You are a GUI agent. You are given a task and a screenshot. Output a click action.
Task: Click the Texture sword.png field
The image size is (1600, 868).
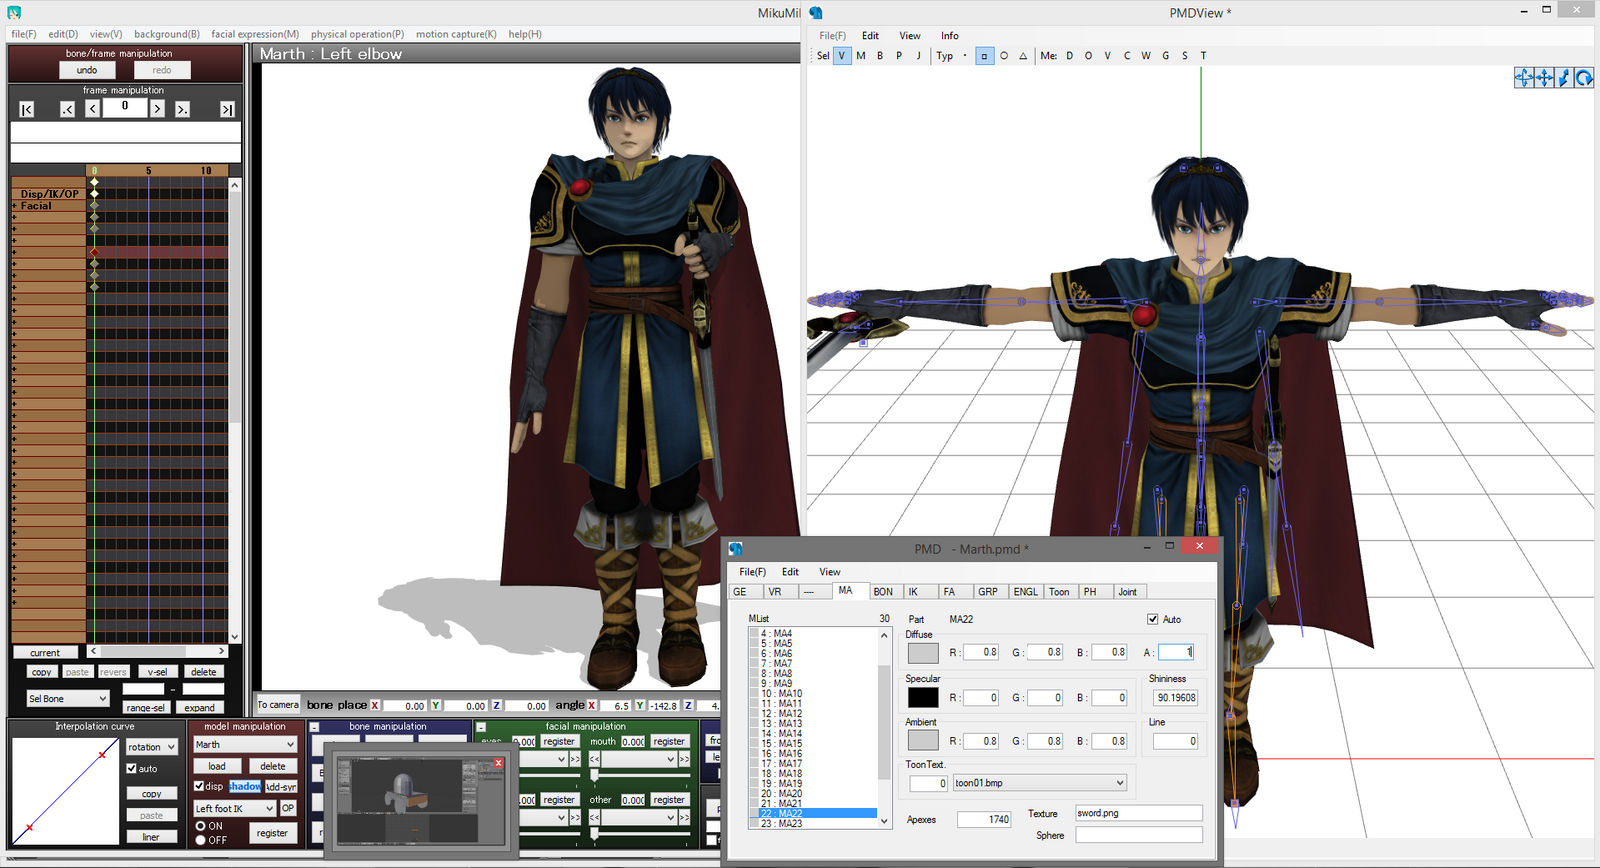(1139, 813)
